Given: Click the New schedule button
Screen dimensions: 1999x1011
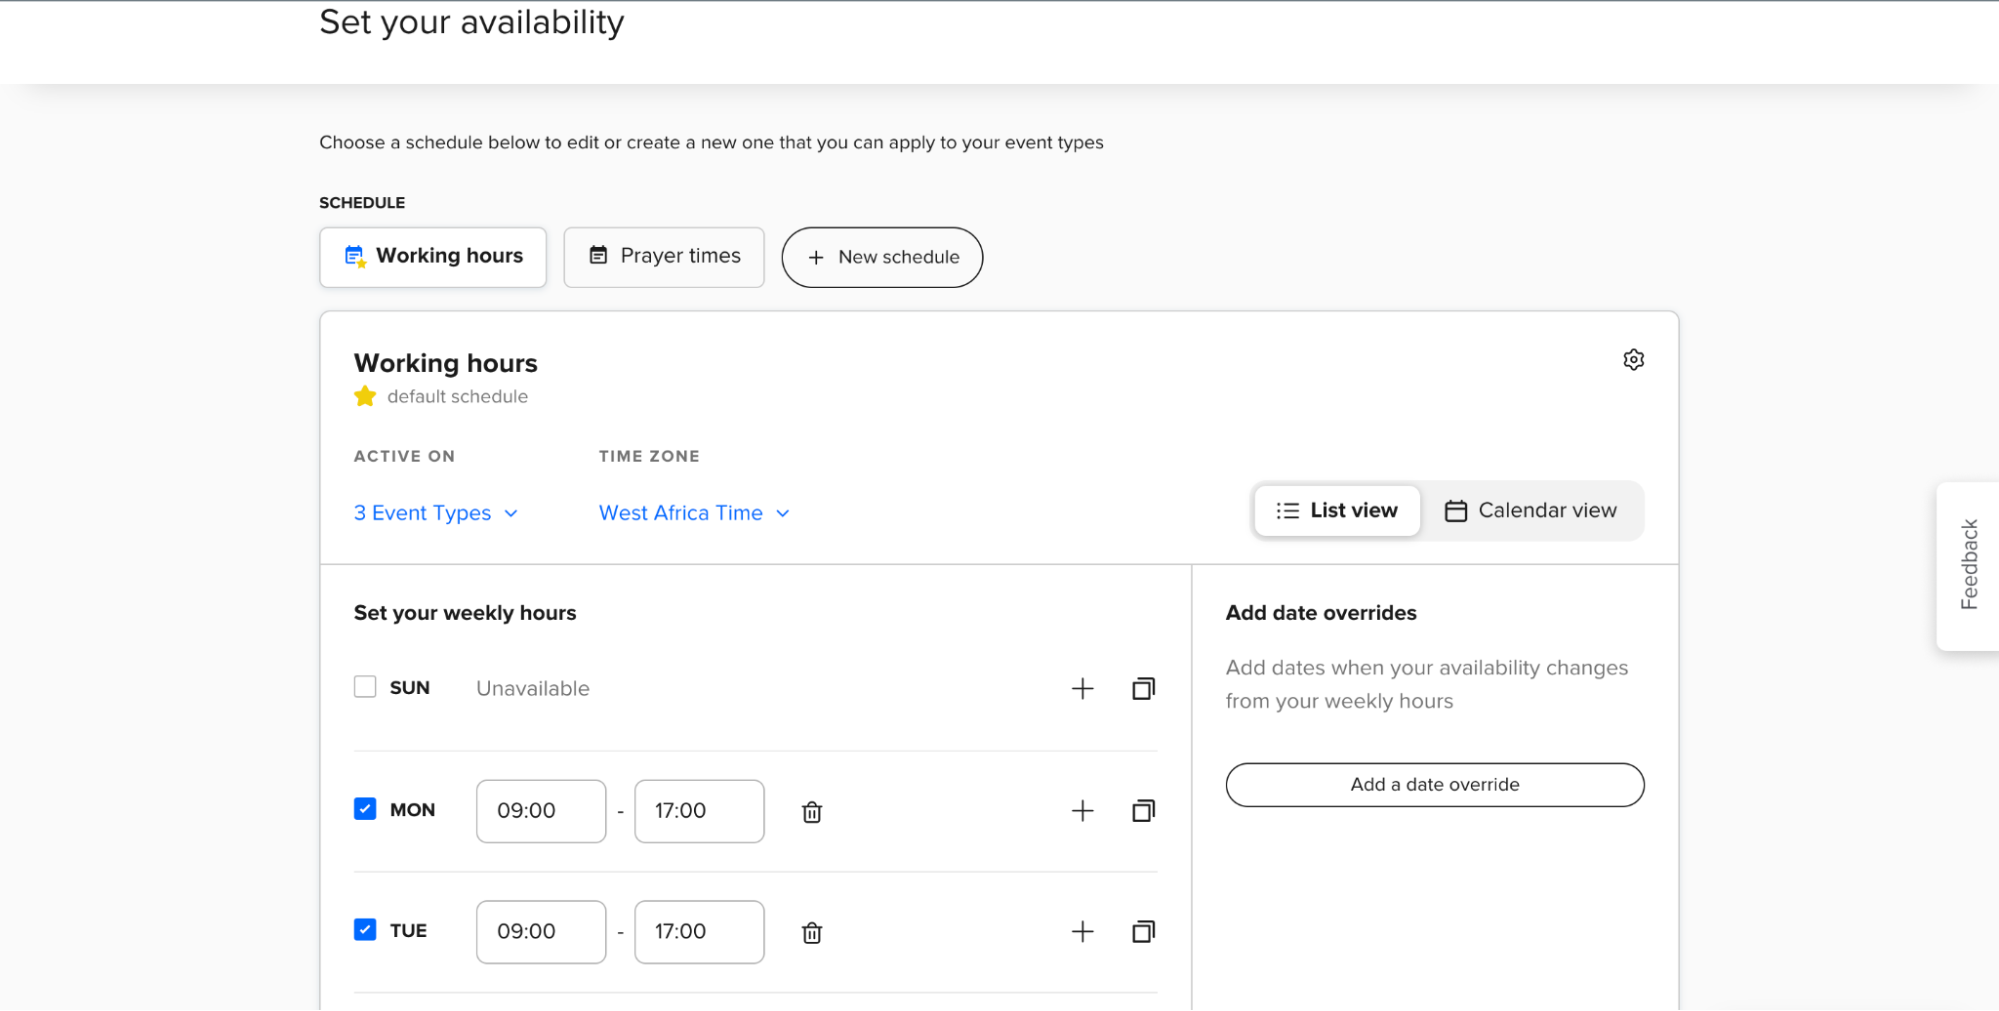Looking at the screenshot, I should [882, 257].
